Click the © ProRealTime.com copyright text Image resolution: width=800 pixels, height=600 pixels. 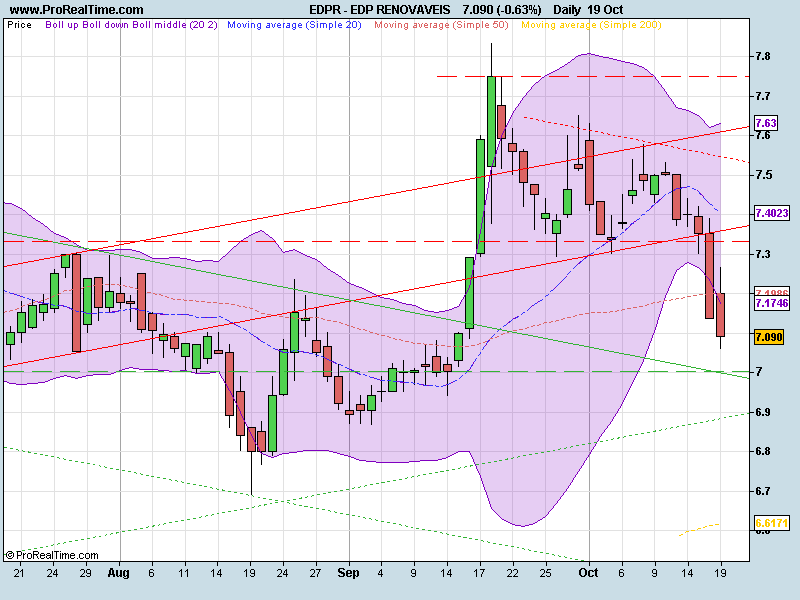point(52,555)
